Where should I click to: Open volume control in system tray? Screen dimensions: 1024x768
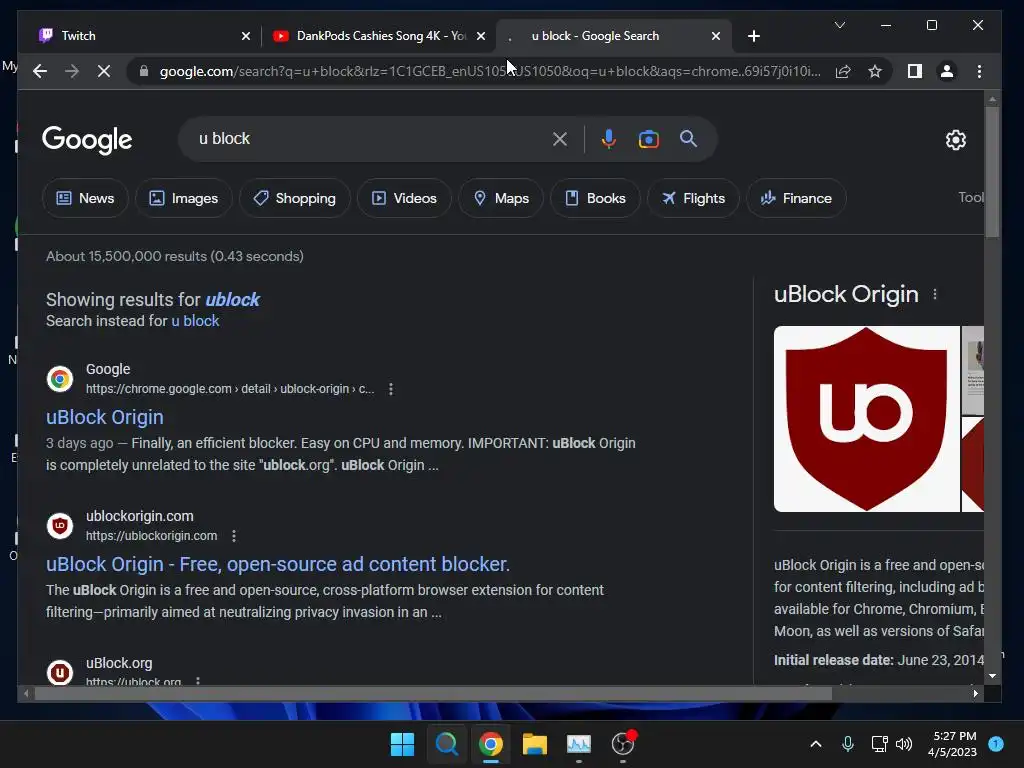(x=904, y=744)
